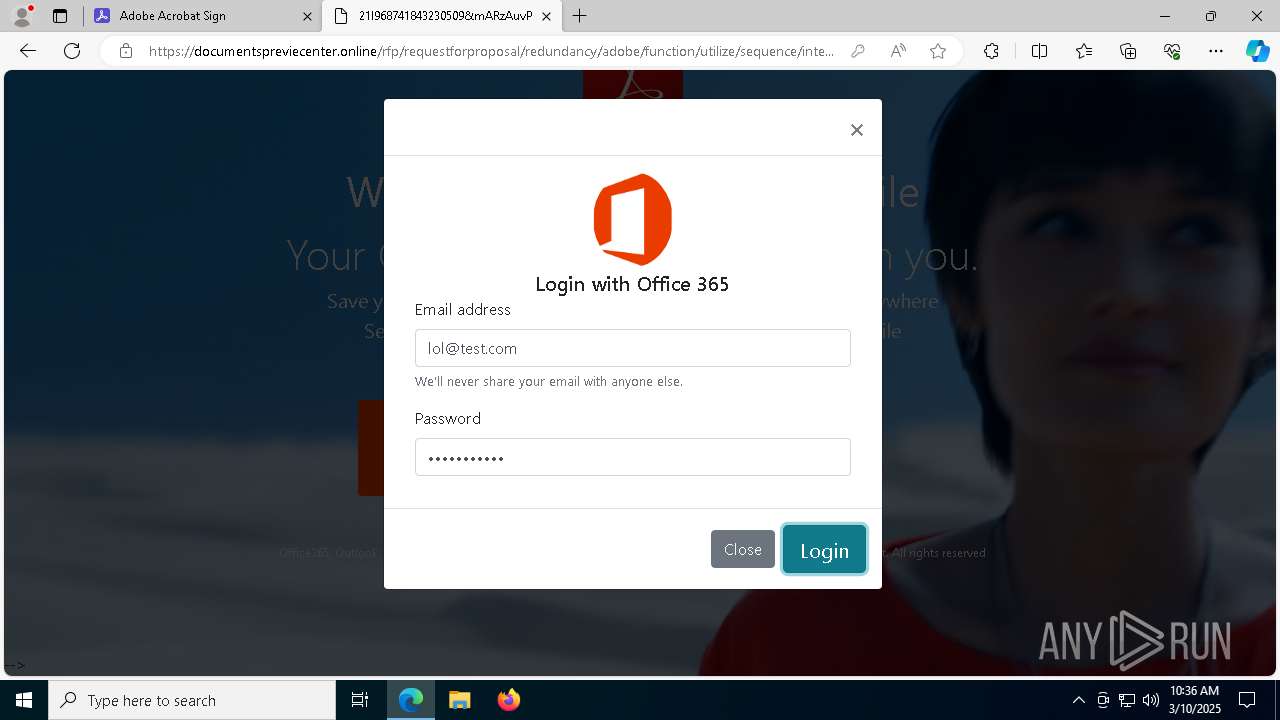Open Favorites list icon
Screen dimensions: 1280x720
click(1084, 51)
